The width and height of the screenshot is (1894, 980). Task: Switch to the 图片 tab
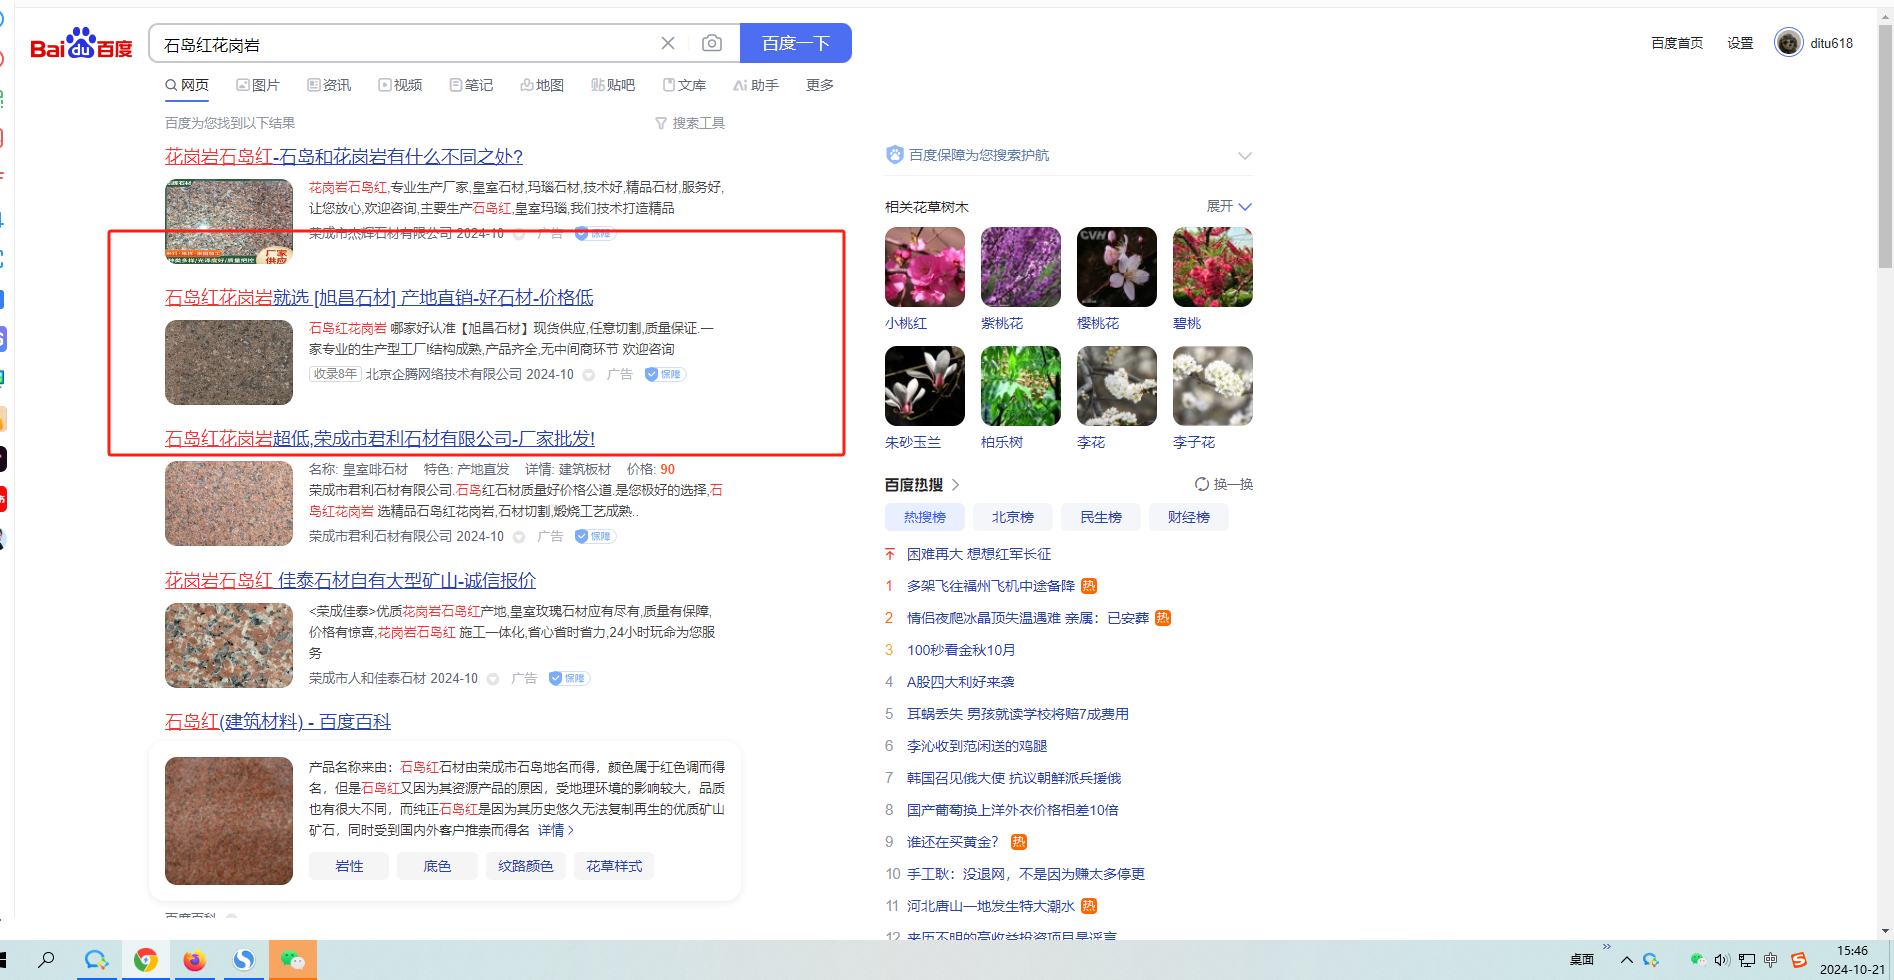pos(258,86)
